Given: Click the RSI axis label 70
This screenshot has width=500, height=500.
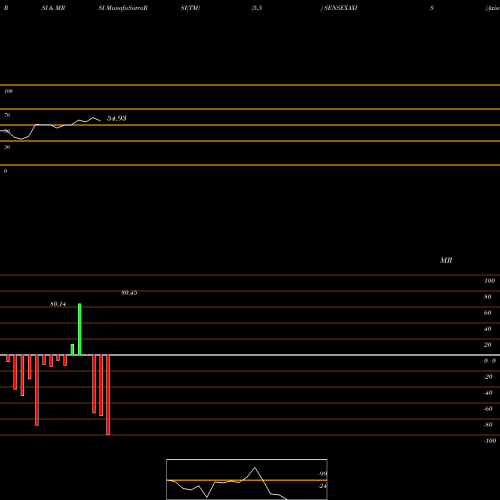Looking at the screenshot, I should [7, 115].
